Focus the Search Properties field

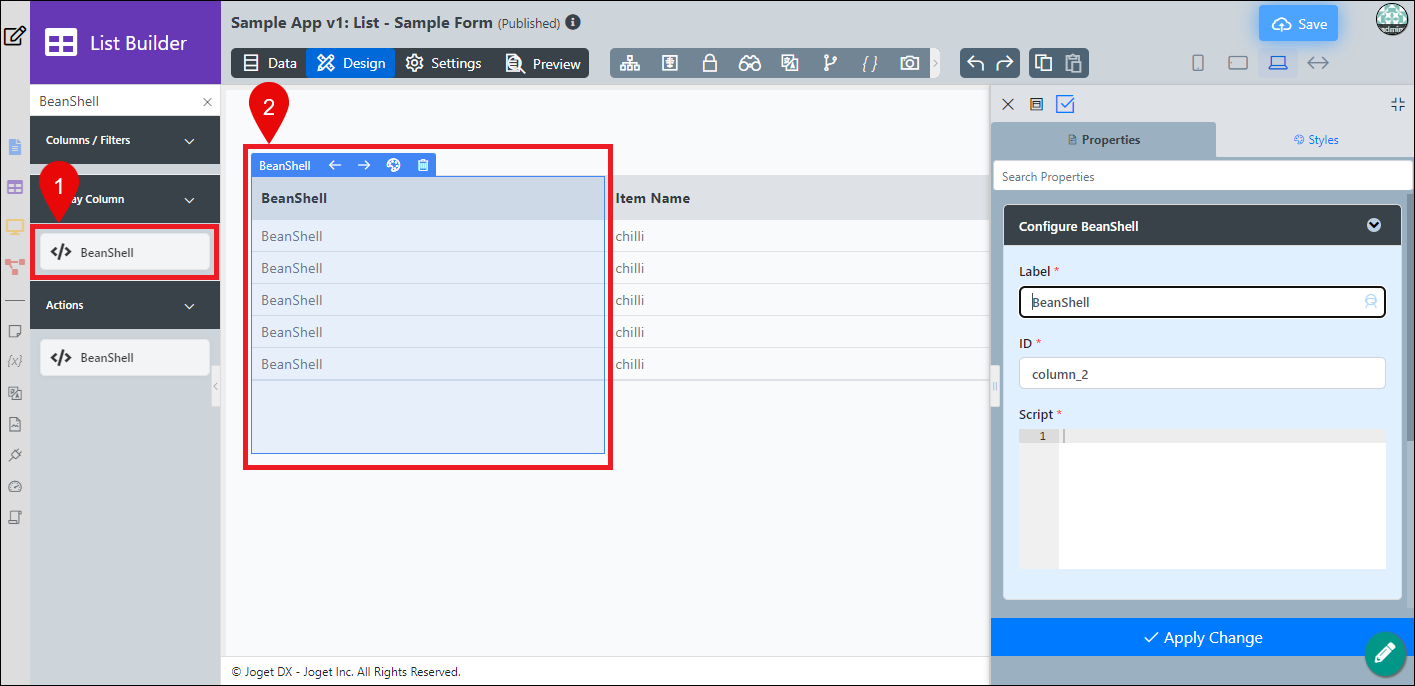click(x=1201, y=176)
